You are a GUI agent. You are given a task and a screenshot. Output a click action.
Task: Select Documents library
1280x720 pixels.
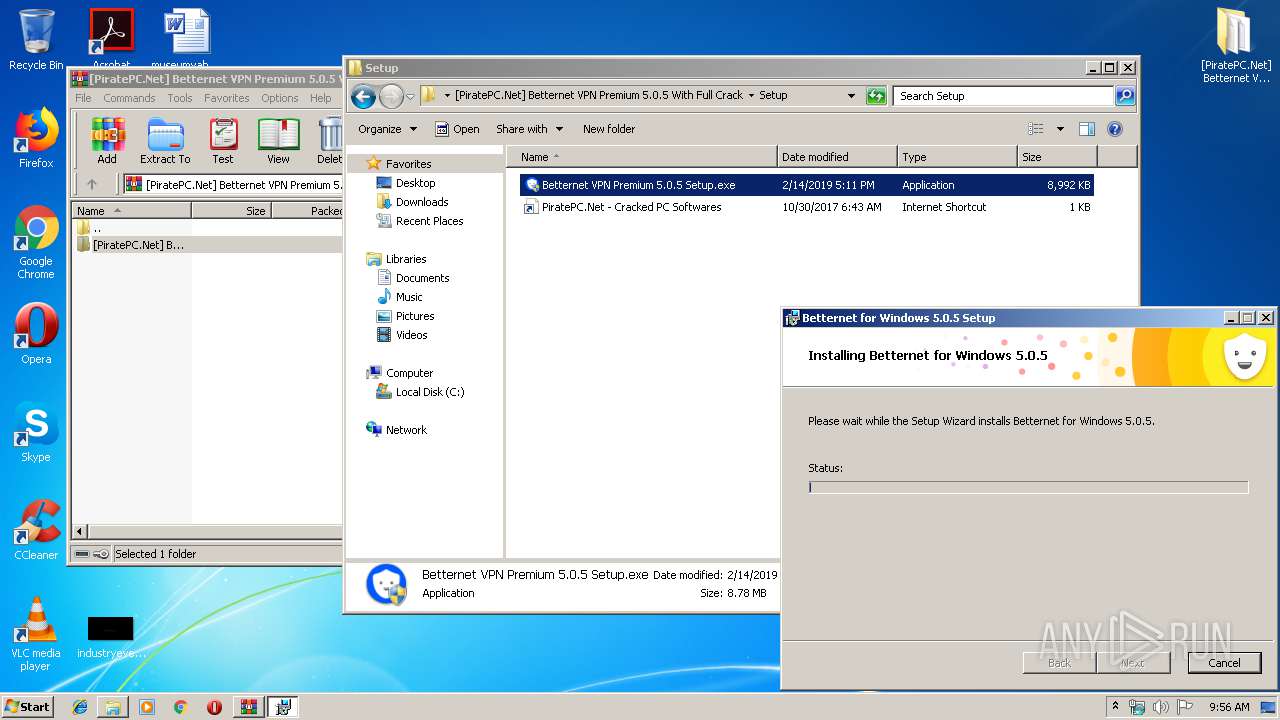tap(422, 278)
